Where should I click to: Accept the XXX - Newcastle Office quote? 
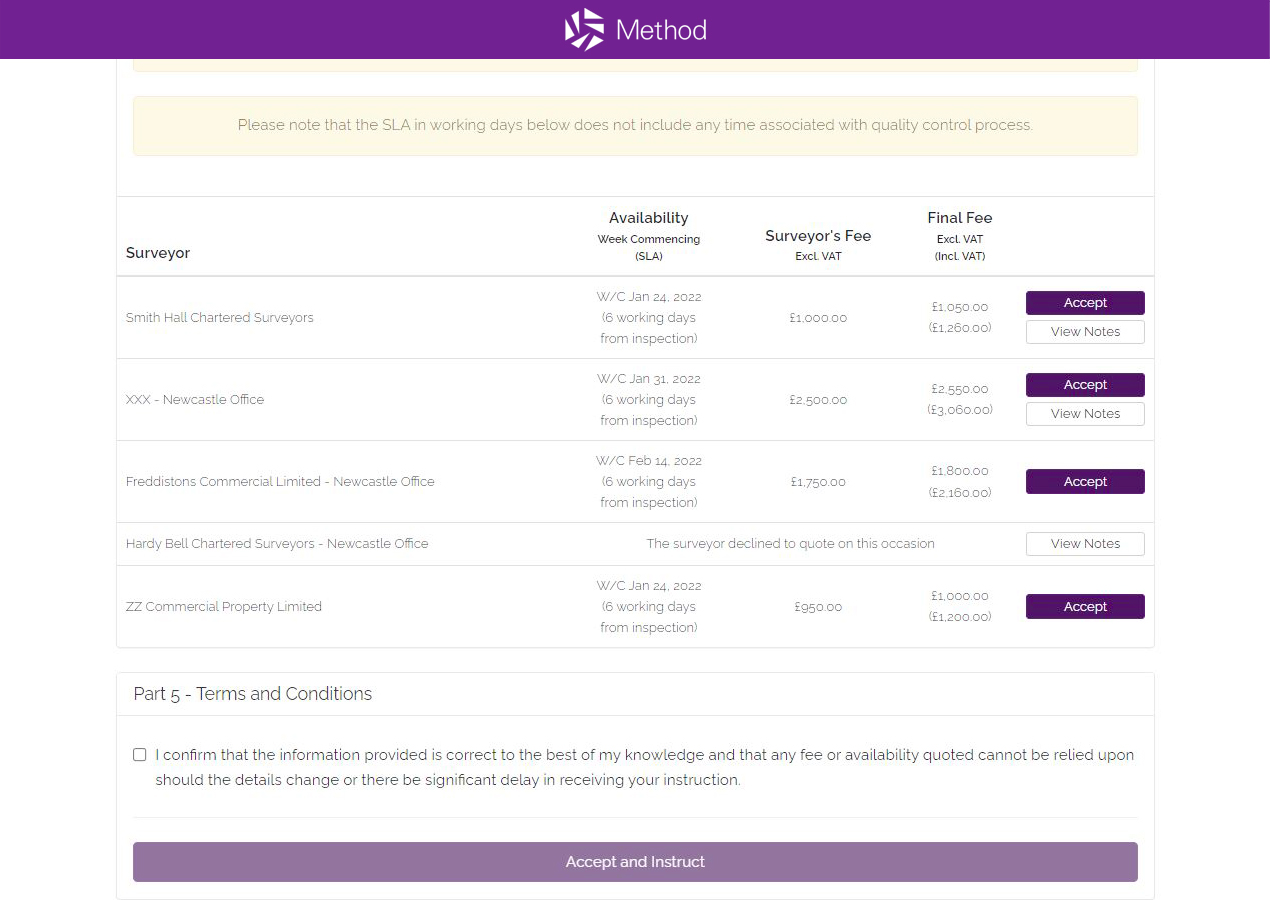(x=1085, y=385)
